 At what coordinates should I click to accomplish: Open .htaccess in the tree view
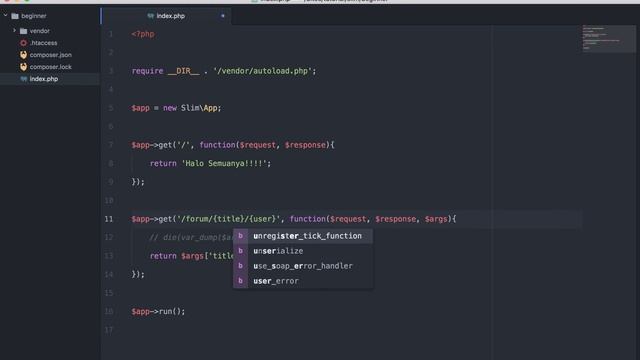43,43
